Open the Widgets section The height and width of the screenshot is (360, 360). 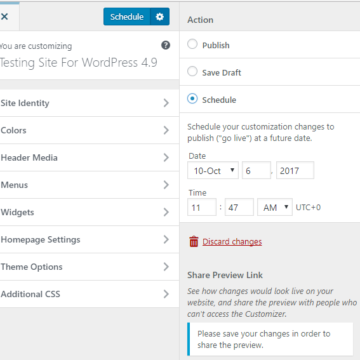pyautogui.click(x=89, y=212)
